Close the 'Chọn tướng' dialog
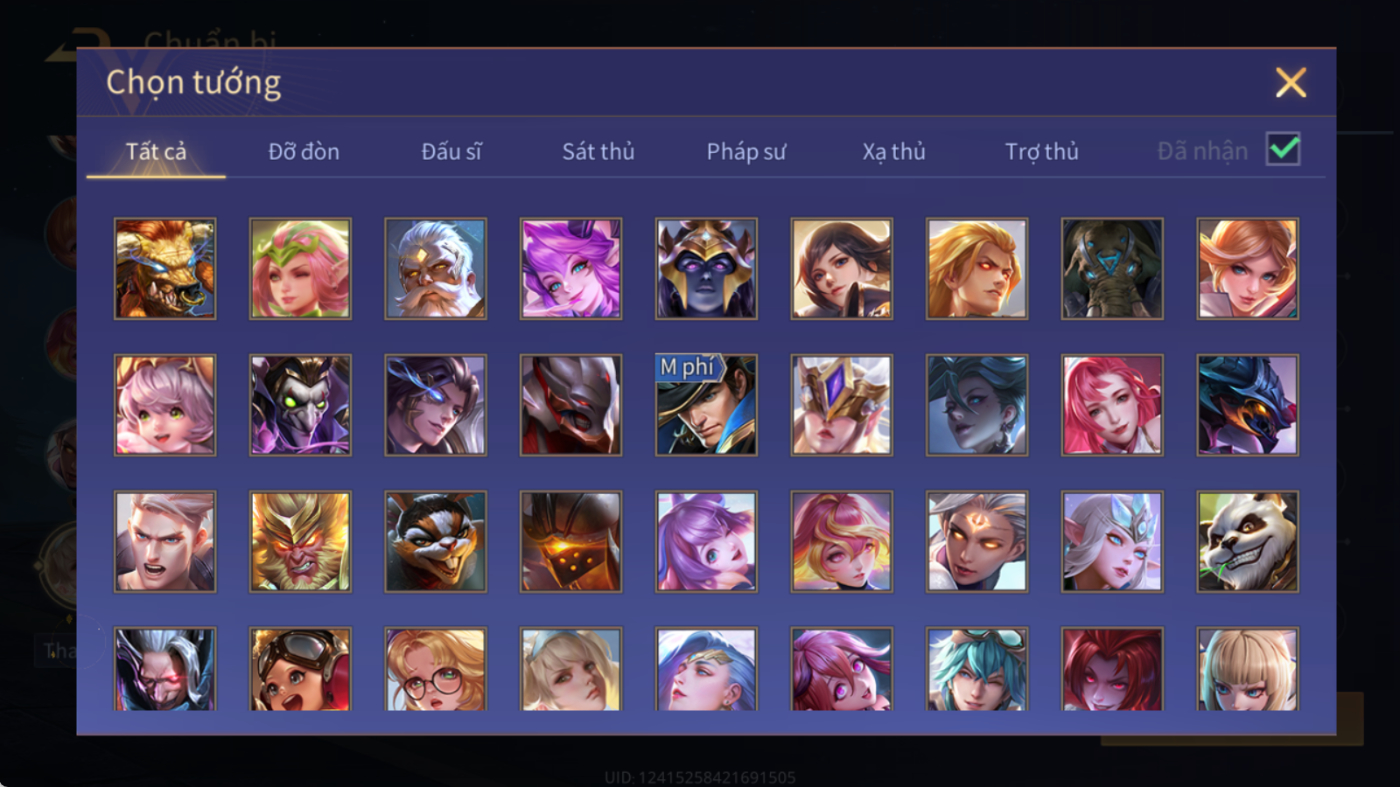Image resolution: width=1400 pixels, height=787 pixels. (1291, 83)
